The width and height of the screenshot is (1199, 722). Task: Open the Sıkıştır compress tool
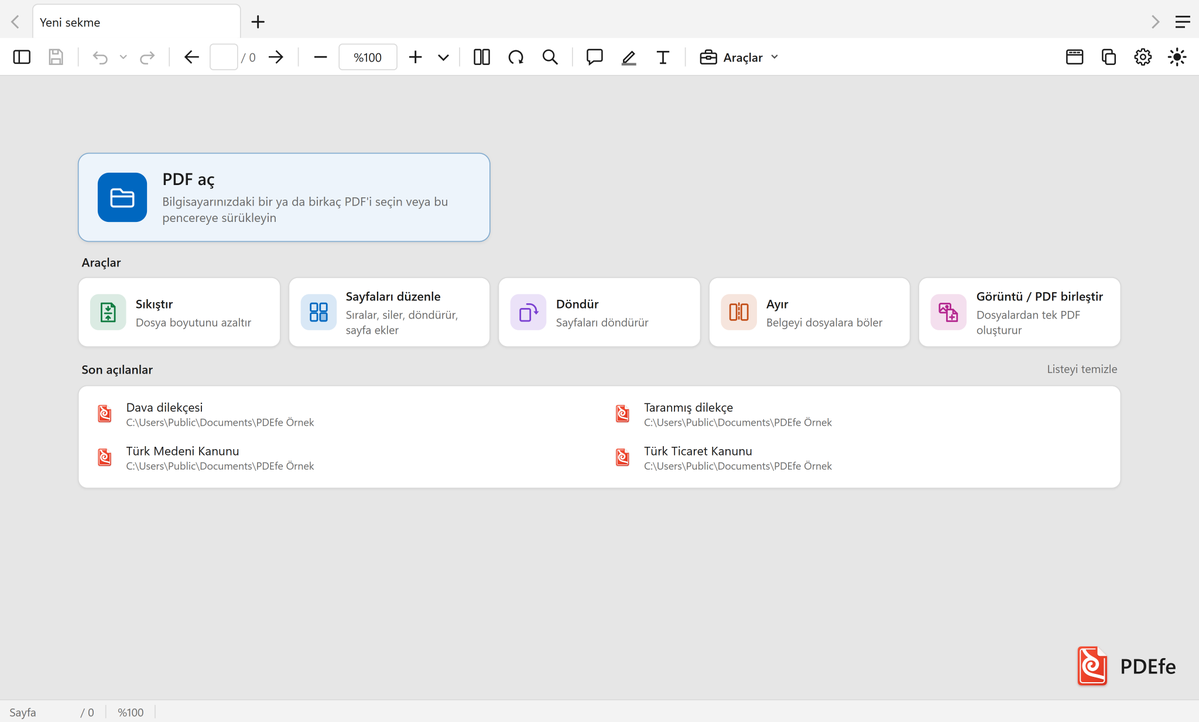tap(179, 312)
